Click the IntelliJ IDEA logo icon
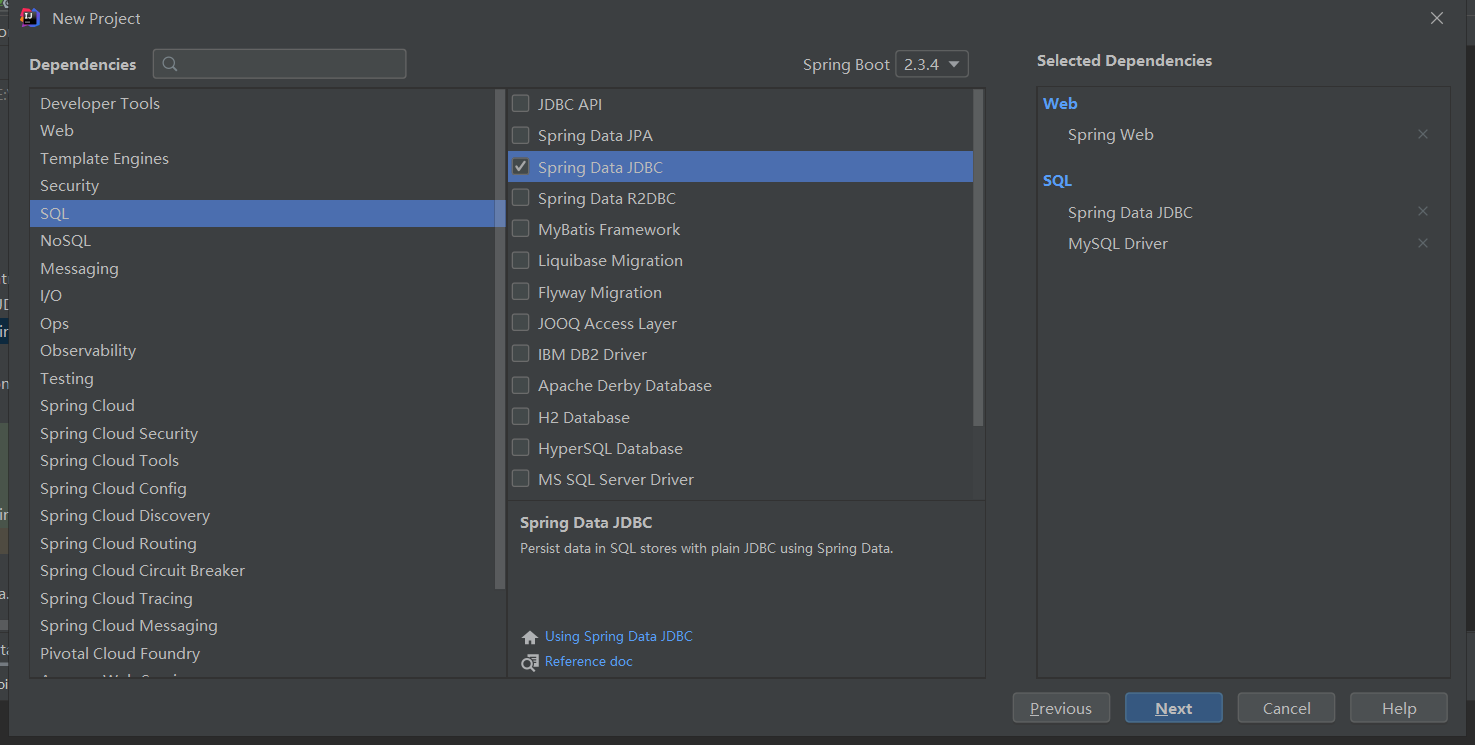The height and width of the screenshot is (745, 1475). [x=30, y=18]
